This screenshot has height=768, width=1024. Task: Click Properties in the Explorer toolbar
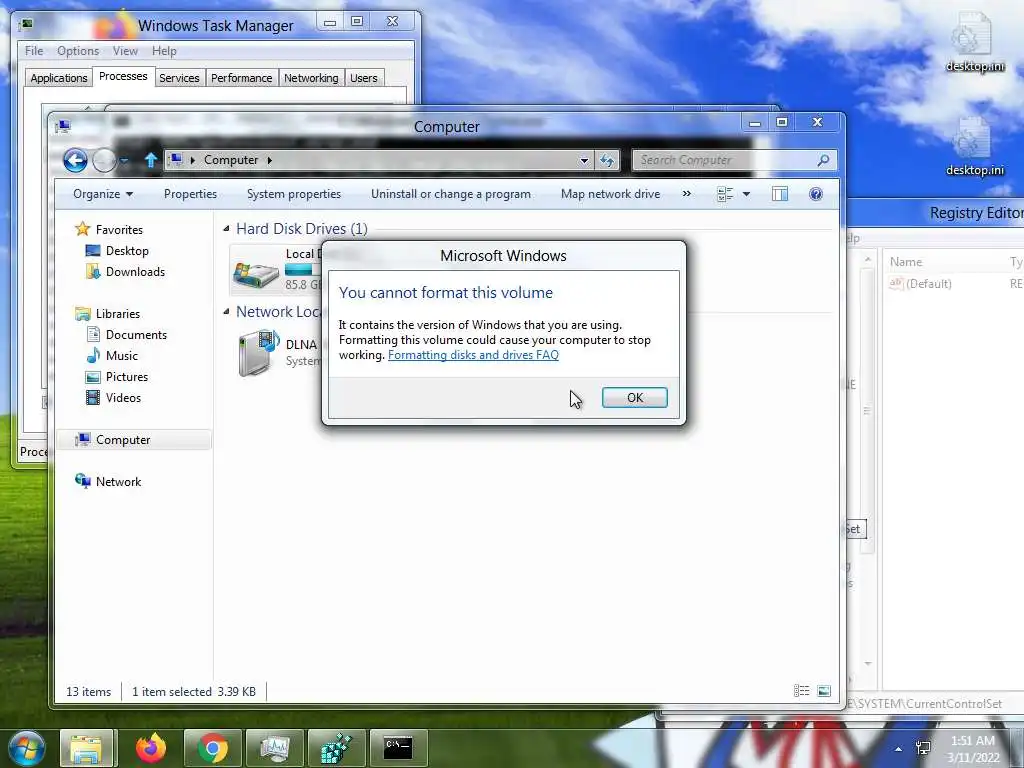190,194
